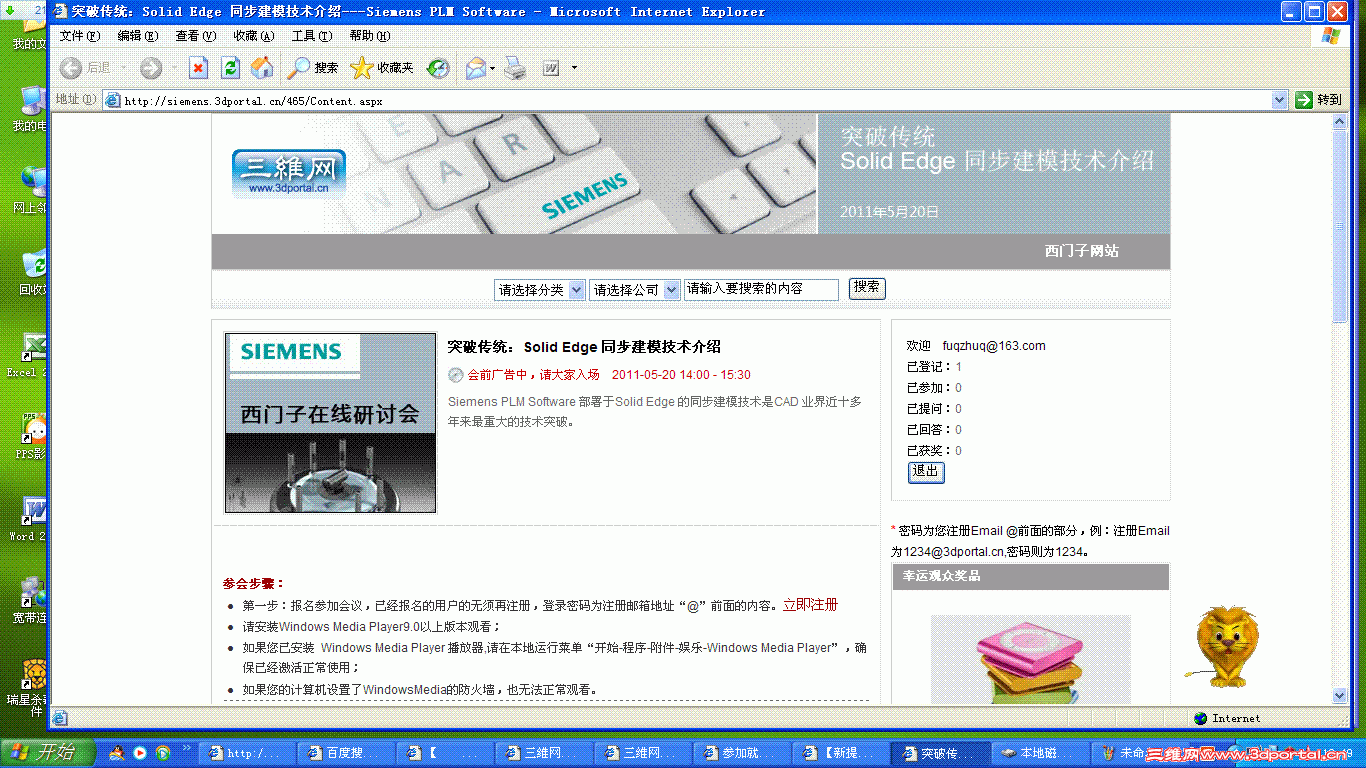Switch to the 本地磁 taskbar window

pos(1039,753)
